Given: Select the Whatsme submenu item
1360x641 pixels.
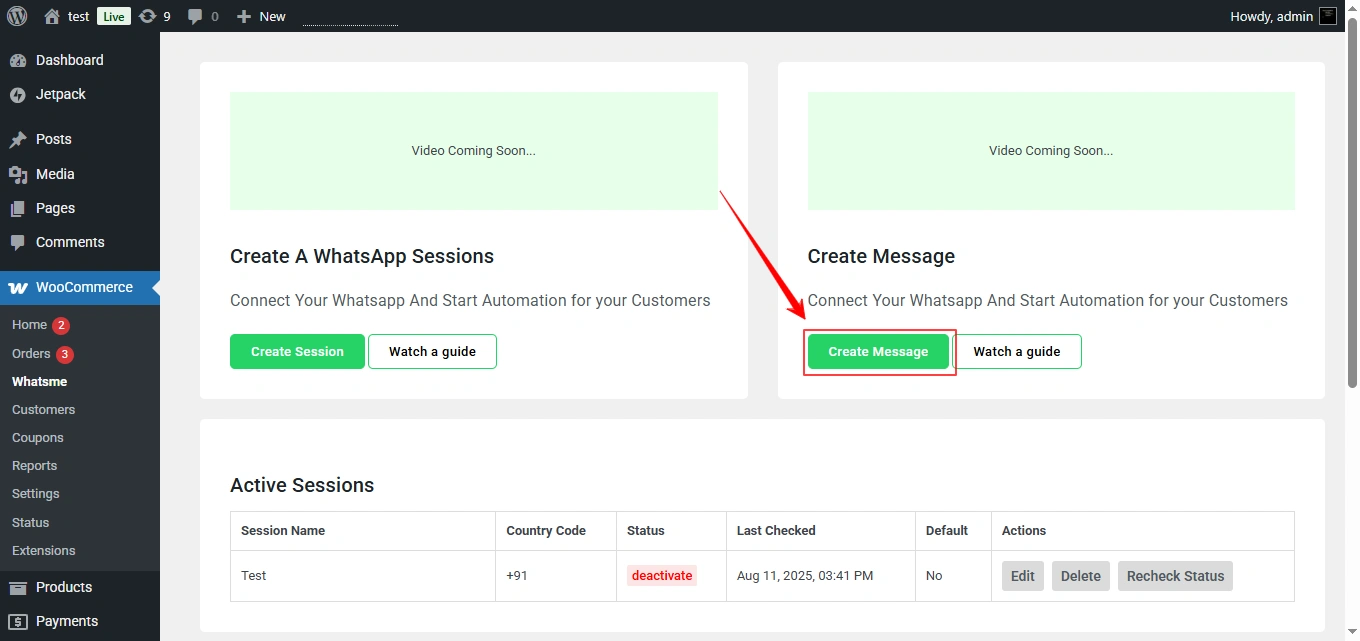Looking at the screenshot, I should pos(39,381).
